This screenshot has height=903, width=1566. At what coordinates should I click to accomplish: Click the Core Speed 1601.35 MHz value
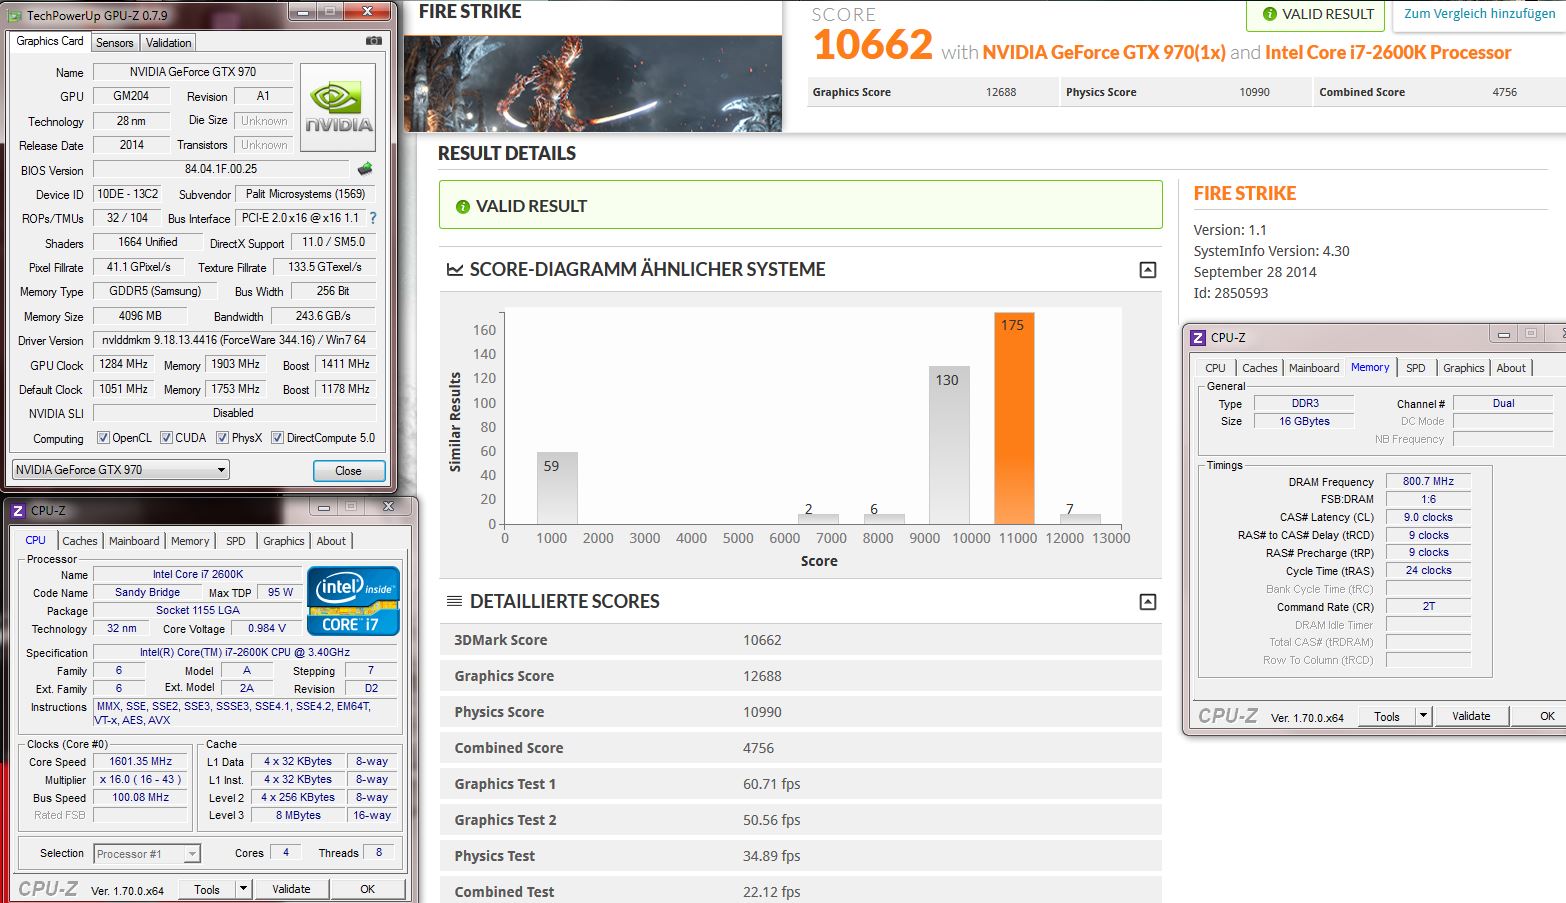tap(141, 762)
